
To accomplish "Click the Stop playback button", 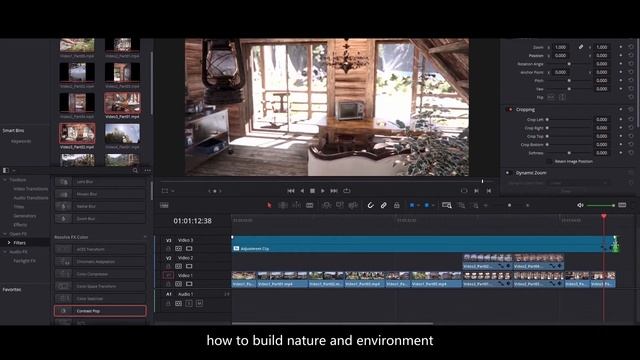I will [312, 191].
